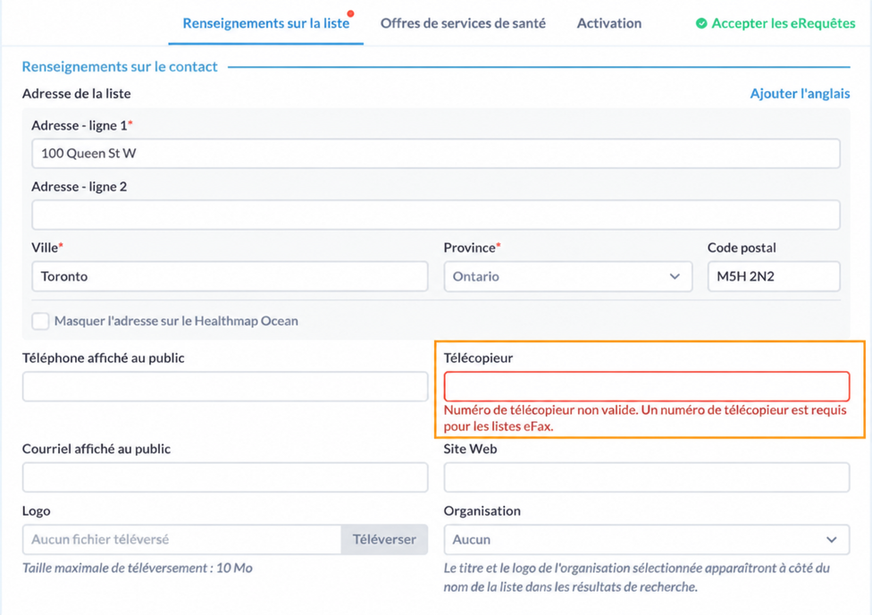Open the Province Ontario dropdown
This screenshot has width=872, height=615.
point(568,276)
